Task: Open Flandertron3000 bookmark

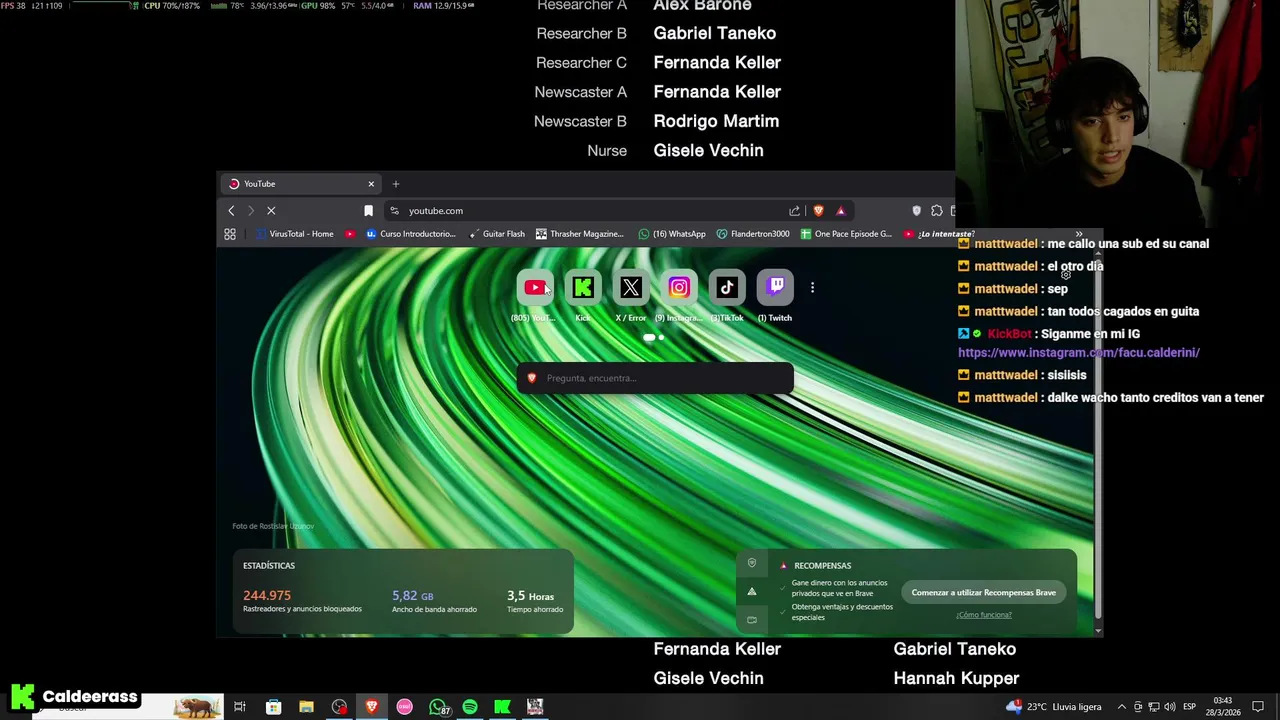Action: coord(752,234)
